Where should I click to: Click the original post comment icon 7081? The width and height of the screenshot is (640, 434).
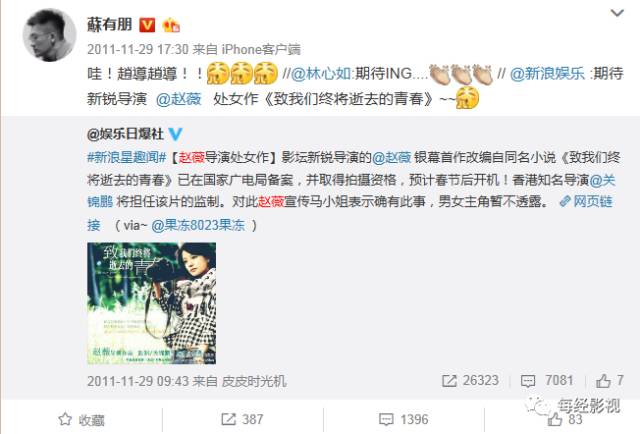[547, 381]
